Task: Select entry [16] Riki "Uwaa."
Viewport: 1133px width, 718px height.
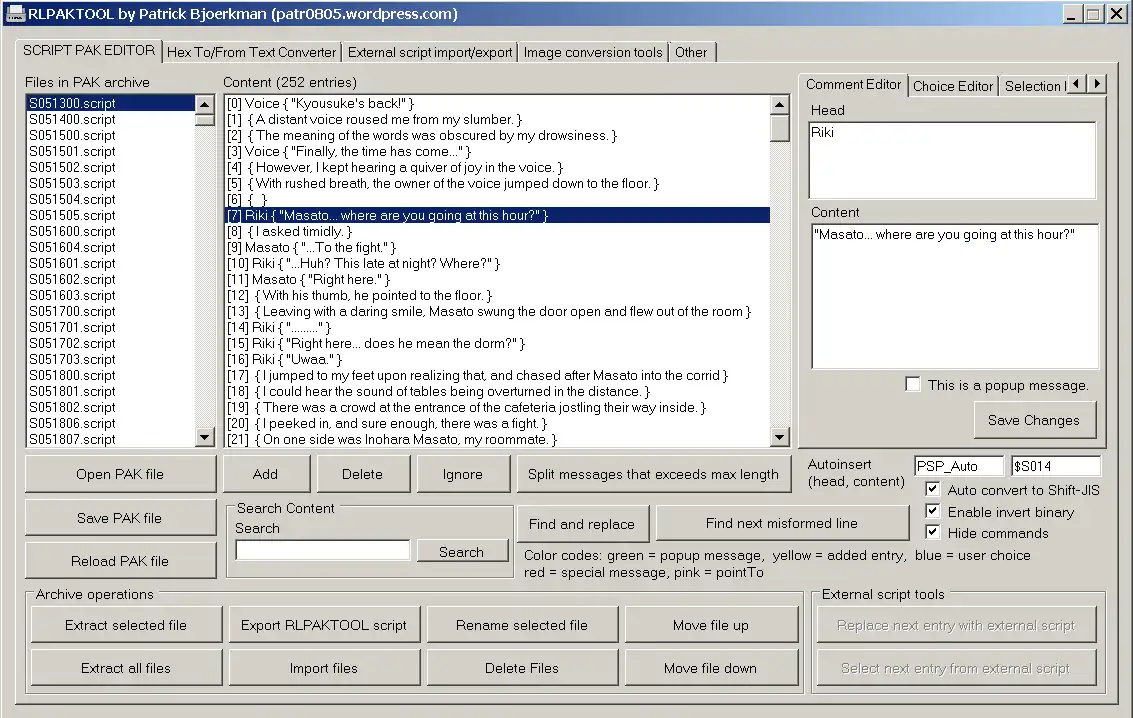Action: (x=497, y=359)
